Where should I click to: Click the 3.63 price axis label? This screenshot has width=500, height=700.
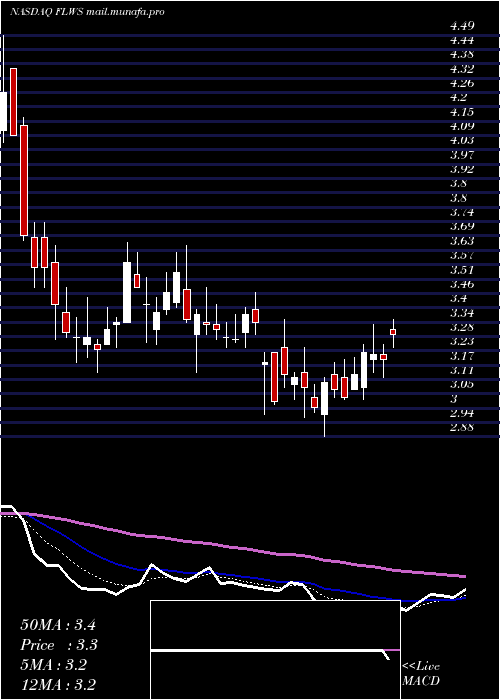(x=462, y=241)
